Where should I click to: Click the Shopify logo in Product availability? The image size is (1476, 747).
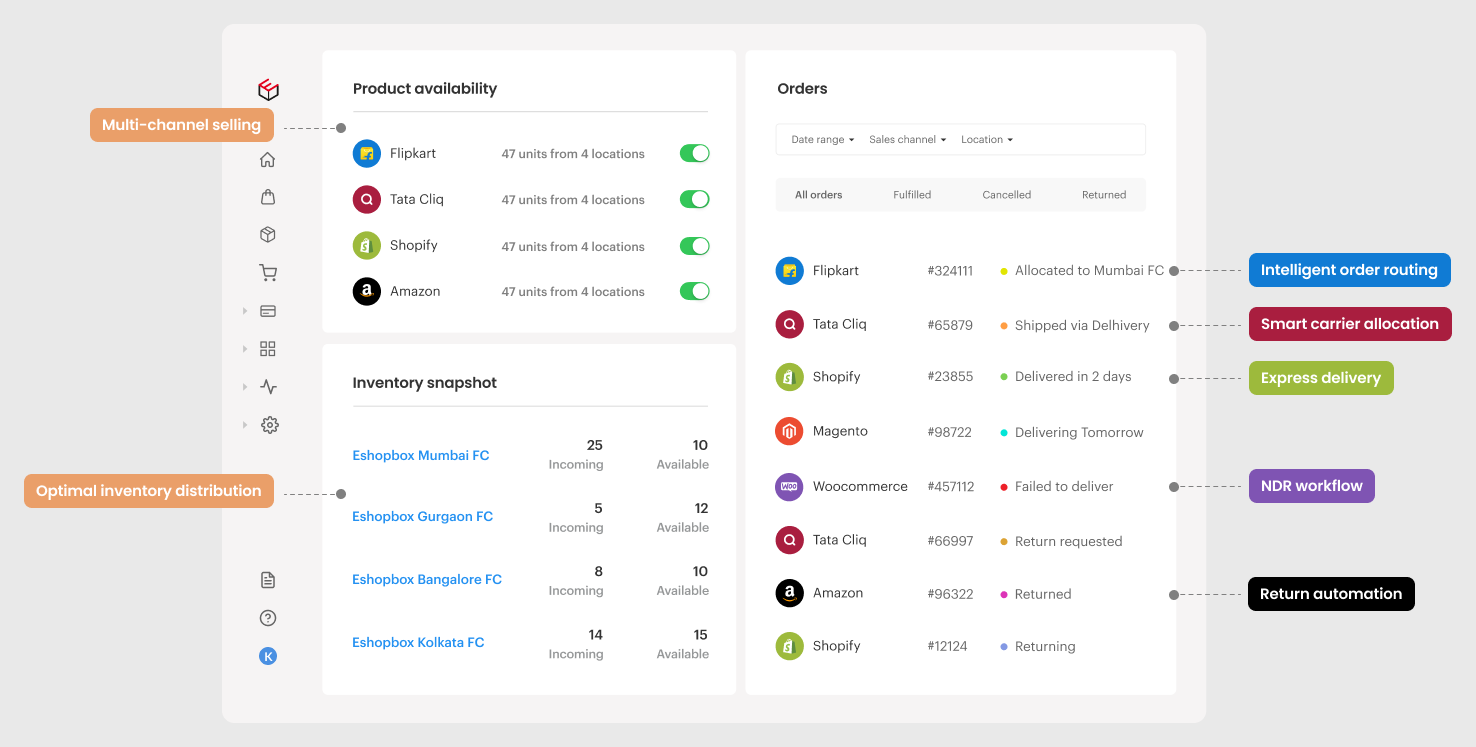coord(367,245)
